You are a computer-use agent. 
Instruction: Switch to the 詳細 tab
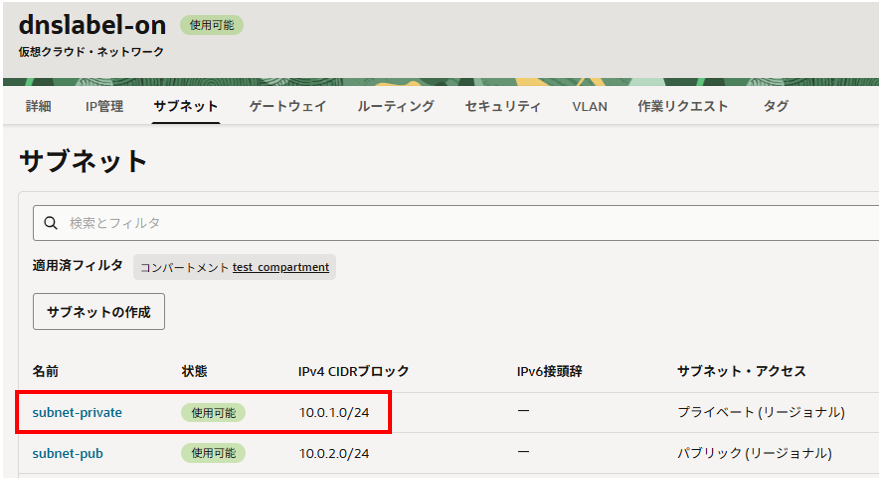click(37, 106)
